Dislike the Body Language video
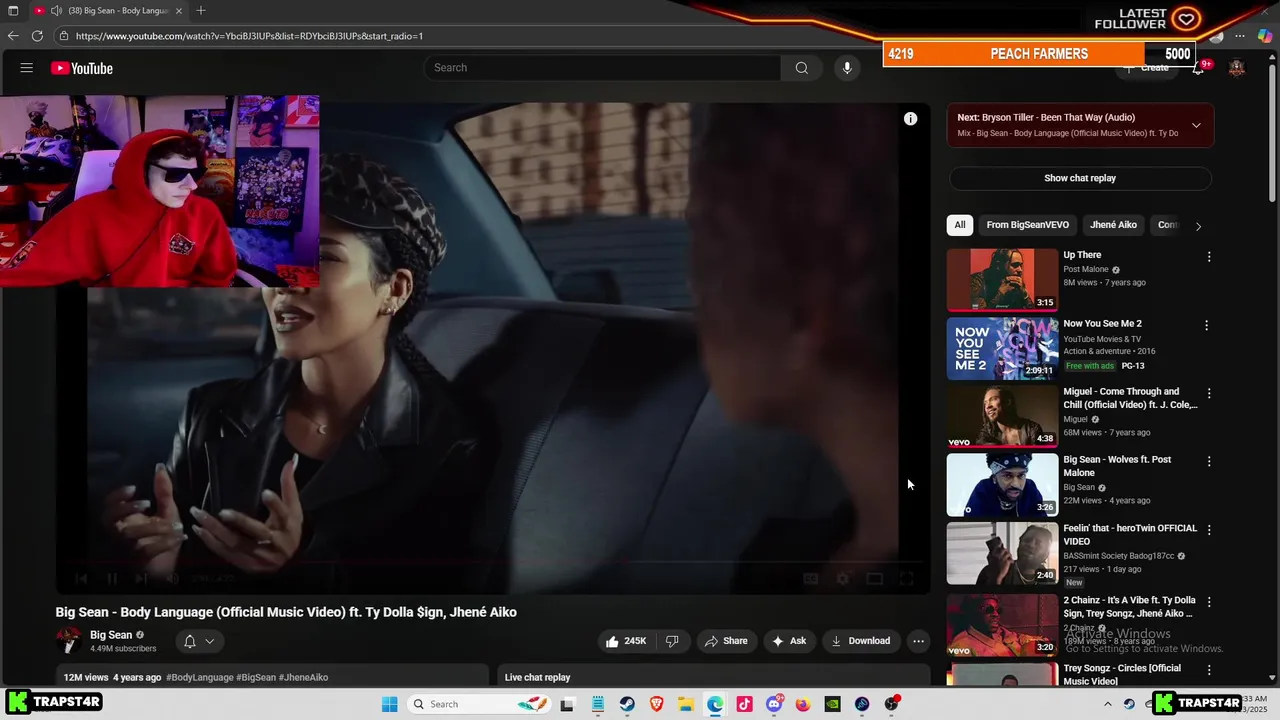This screenshot has width=1280, height=720. click(x=672, y=641)
